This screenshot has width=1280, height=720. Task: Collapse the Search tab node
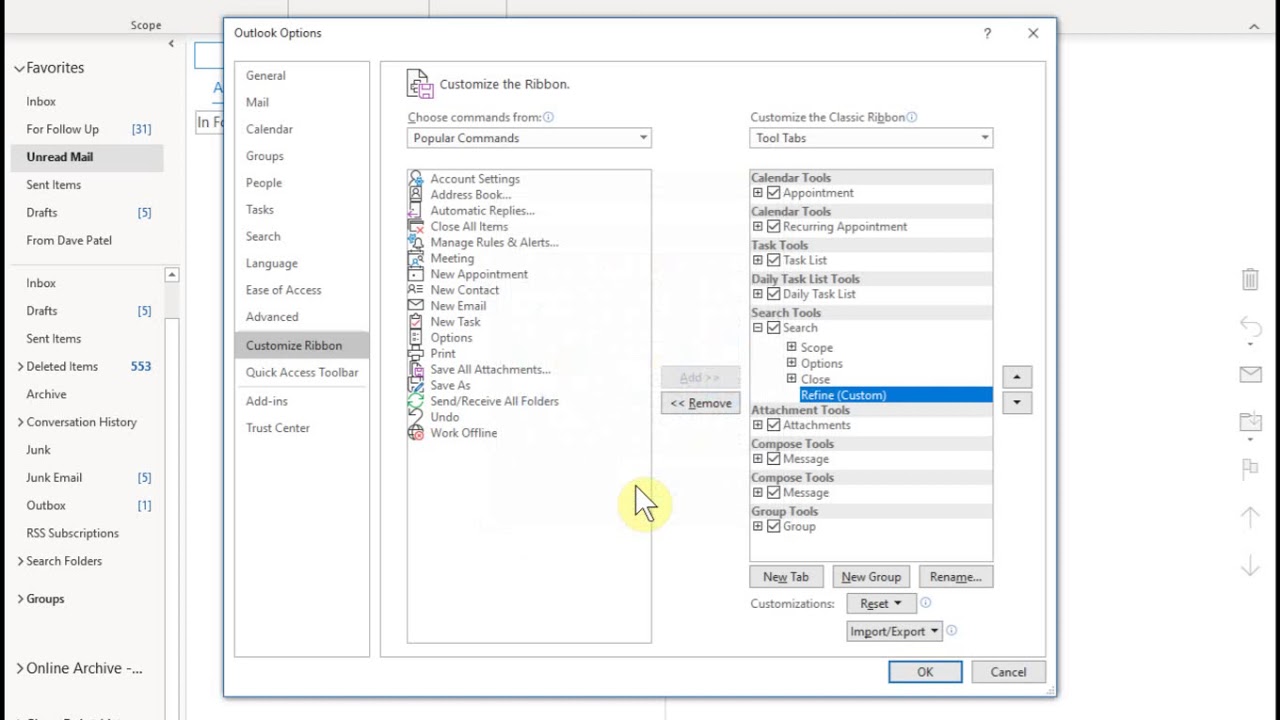[757, 328]
